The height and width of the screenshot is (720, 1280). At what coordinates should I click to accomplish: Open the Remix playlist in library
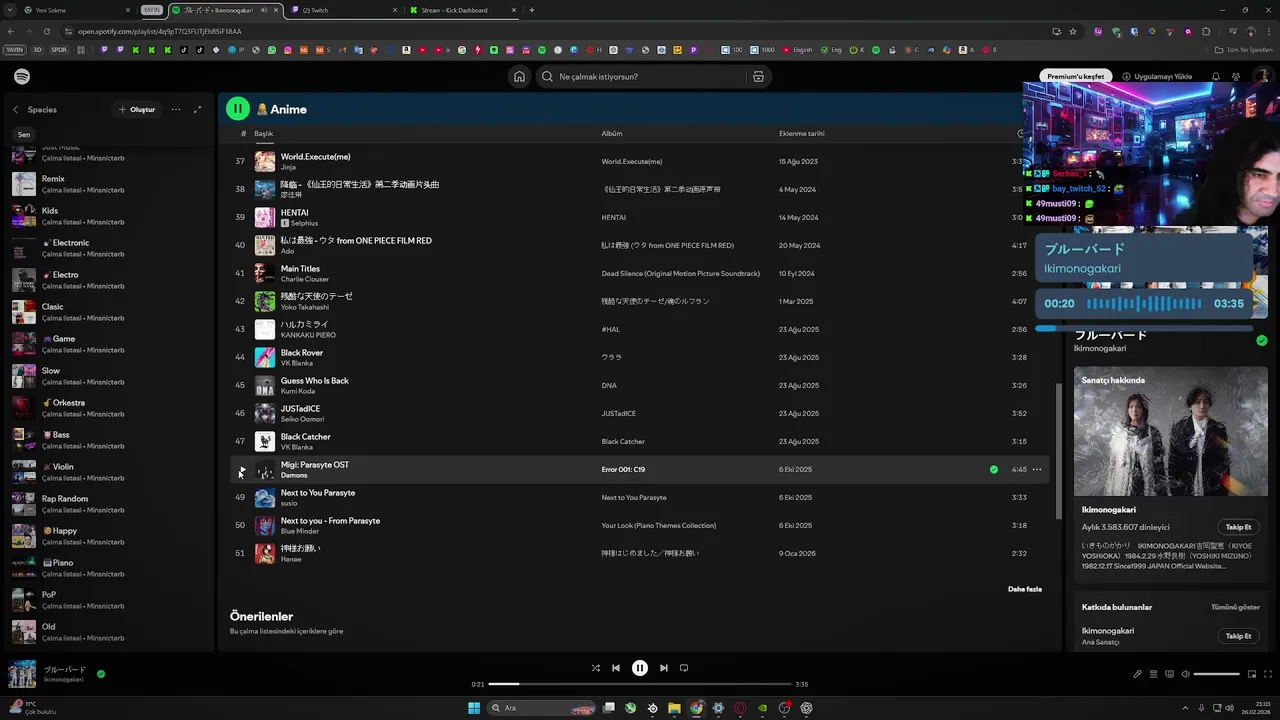[x=109, y=184]
